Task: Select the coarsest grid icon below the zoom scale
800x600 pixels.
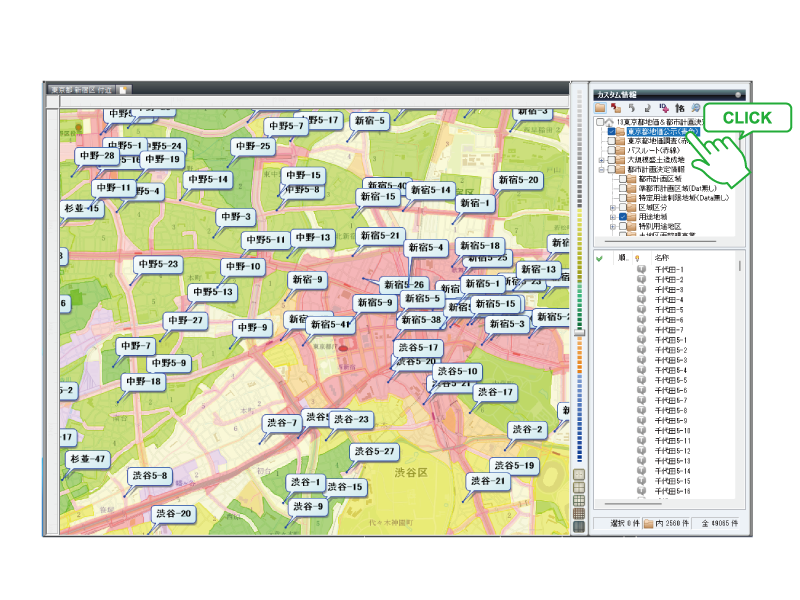Action: click(x=579, y=474)
